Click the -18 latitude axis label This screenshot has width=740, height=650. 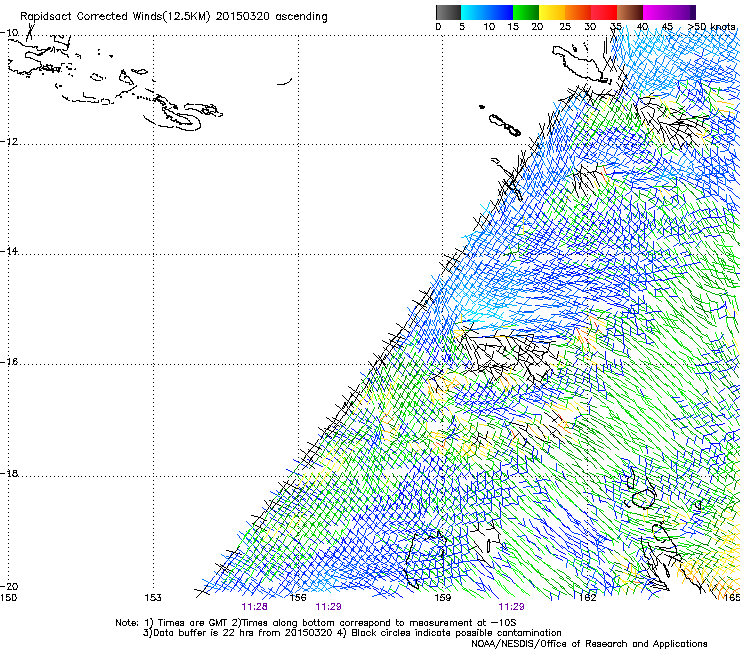[x=9, y=473]
